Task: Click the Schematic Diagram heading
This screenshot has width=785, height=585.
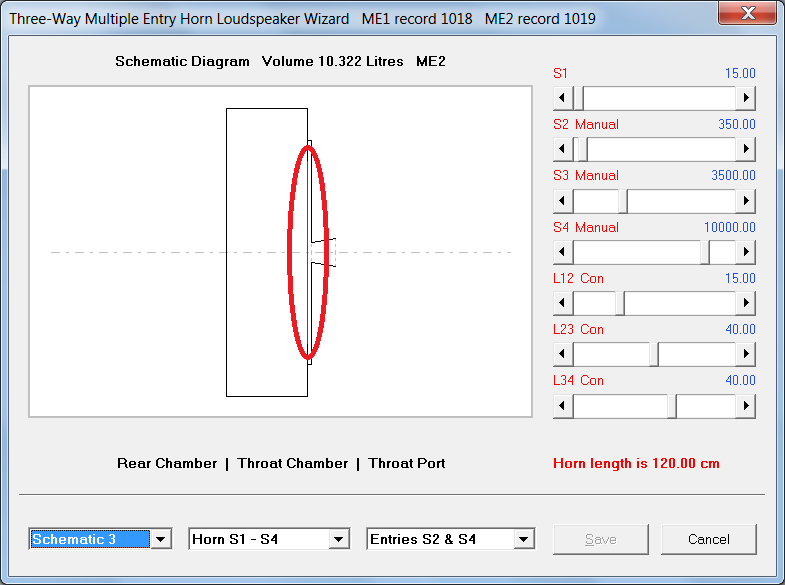Action: [182, 62]
